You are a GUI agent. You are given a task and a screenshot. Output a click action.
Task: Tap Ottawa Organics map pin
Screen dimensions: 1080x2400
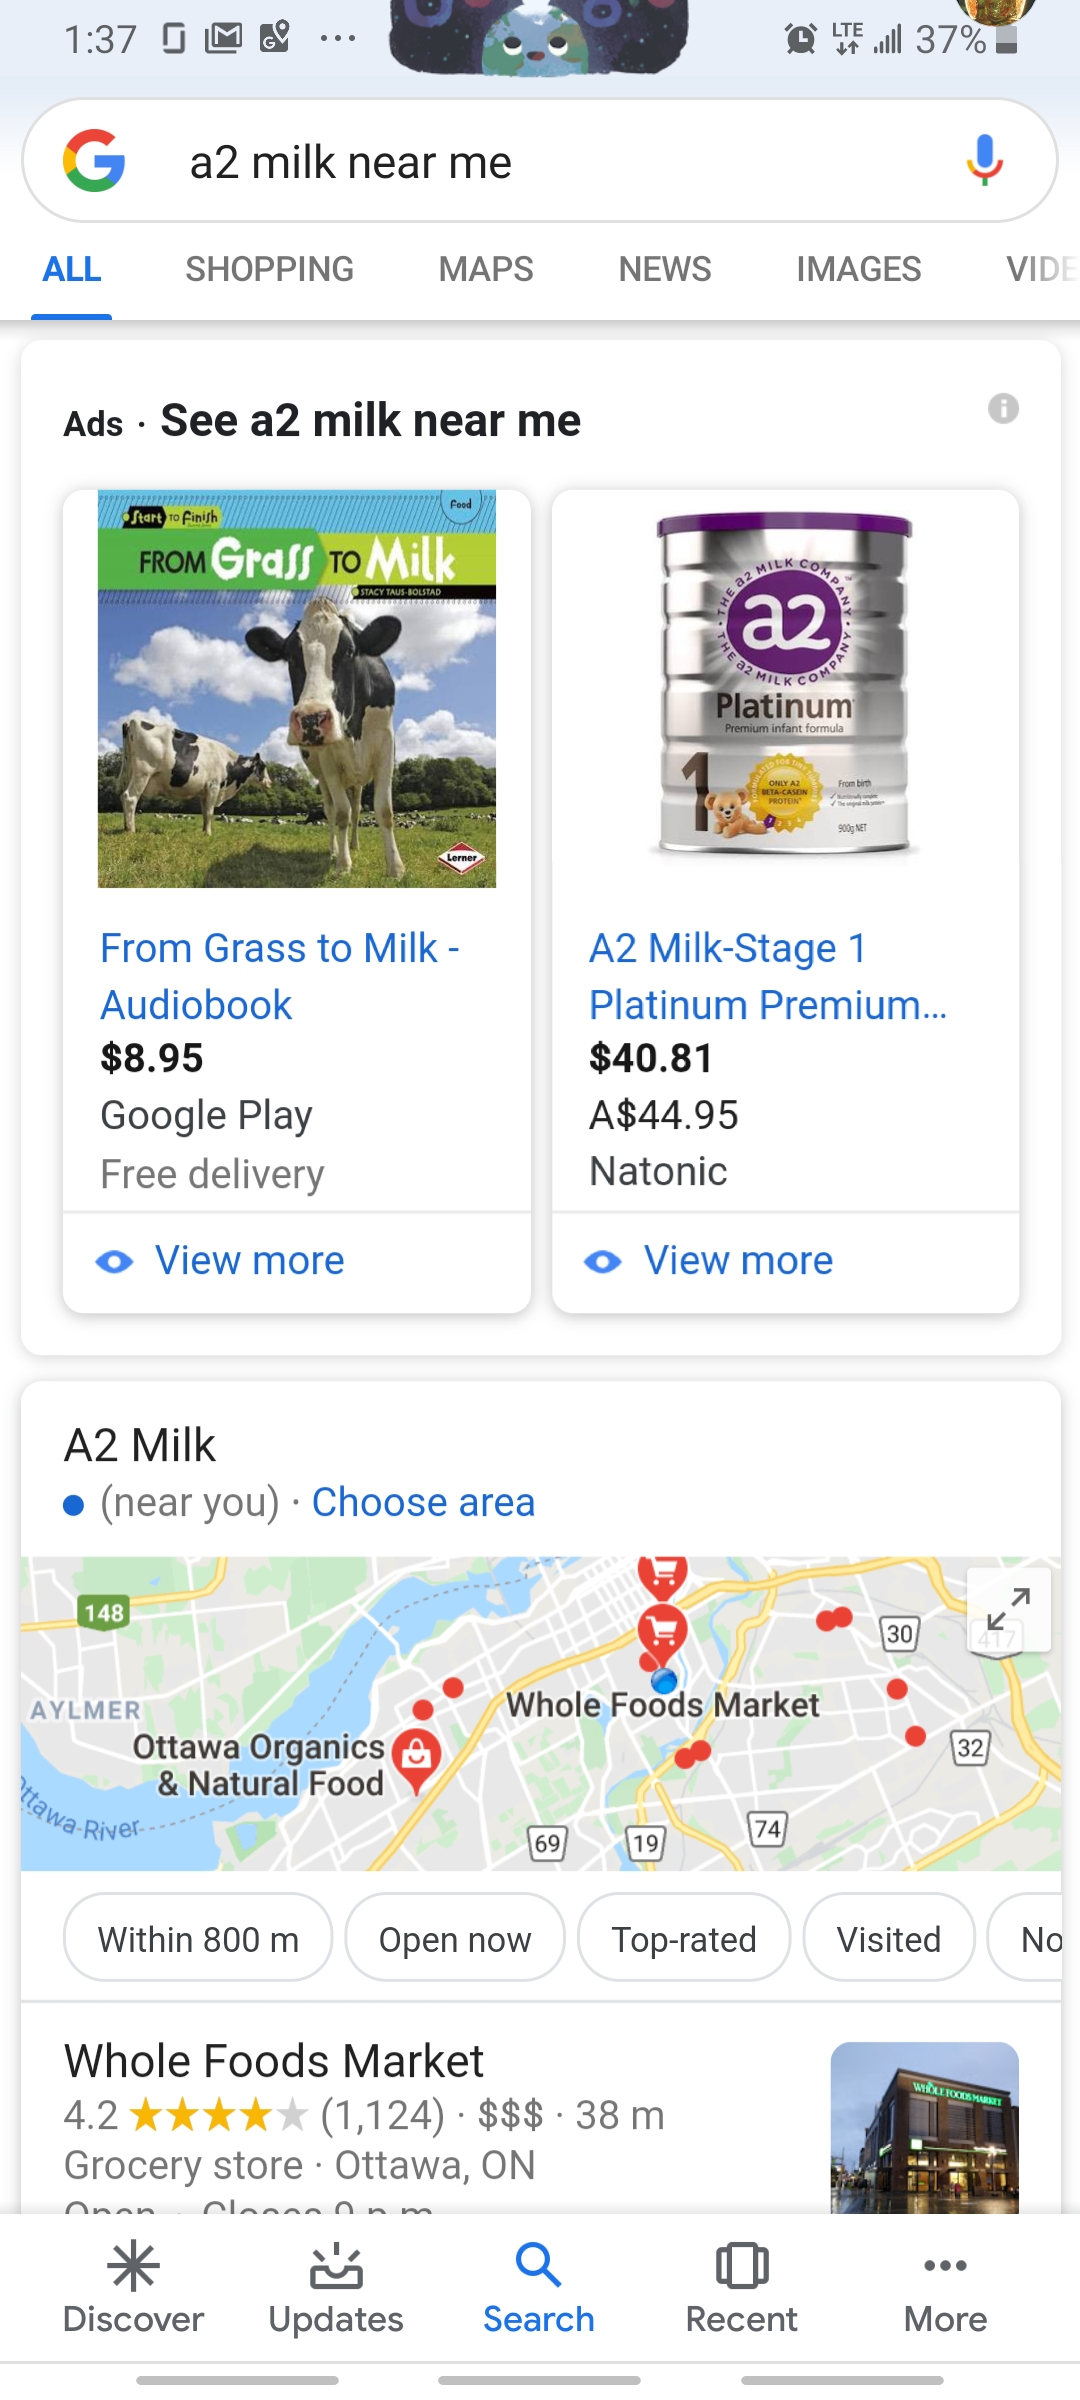(416, 1756)
